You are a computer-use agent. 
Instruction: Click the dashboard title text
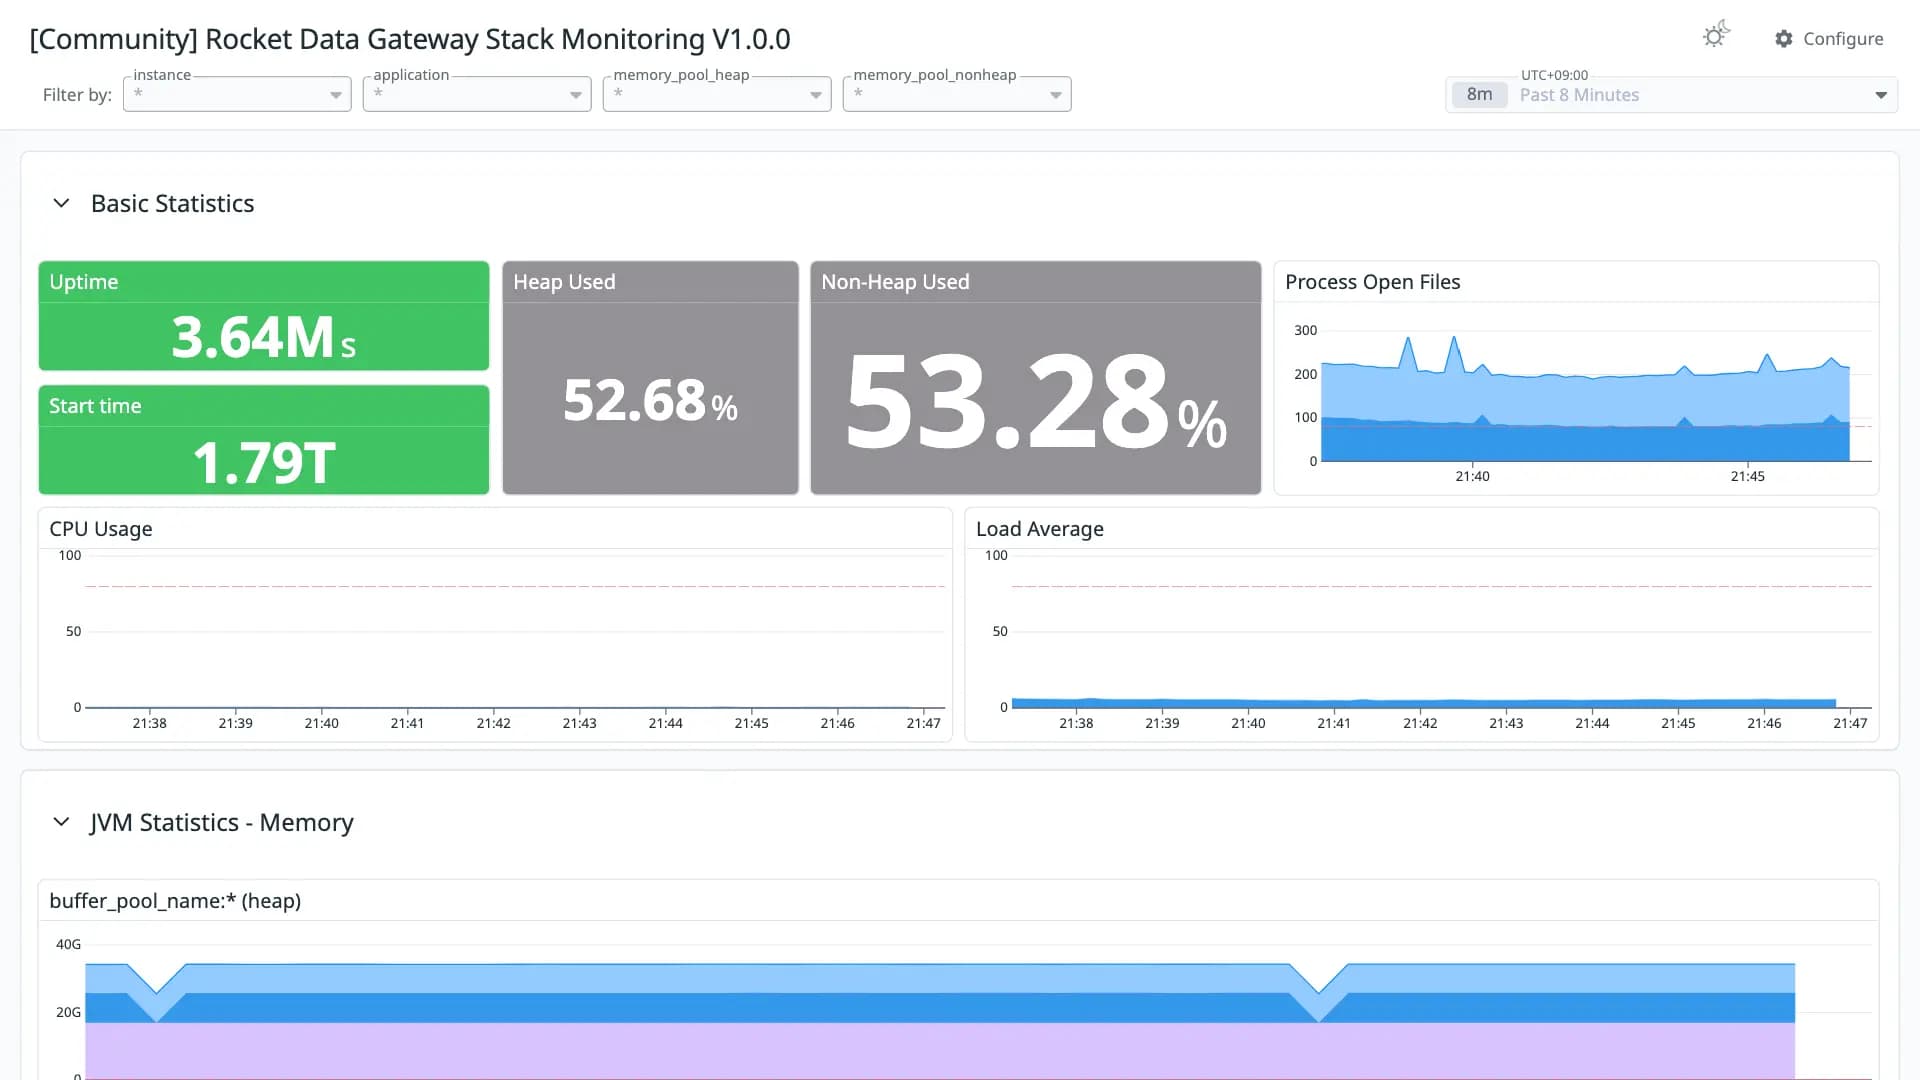click(x=410, y=39)
